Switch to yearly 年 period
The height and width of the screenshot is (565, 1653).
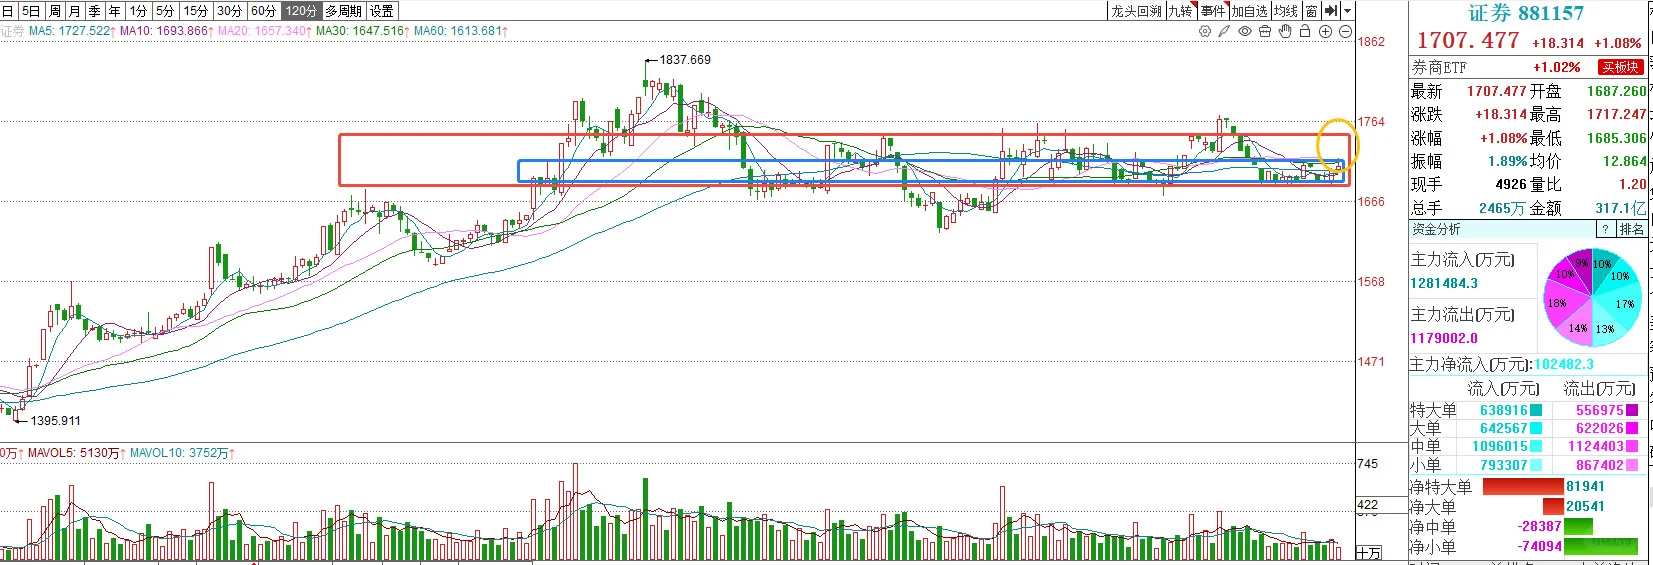tap(115, 11)
